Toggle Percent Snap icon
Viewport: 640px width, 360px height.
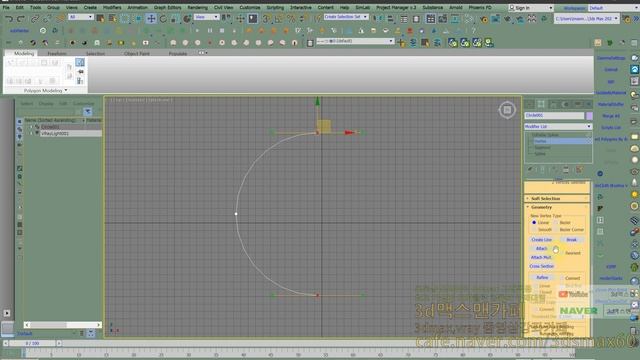(291, 18)
